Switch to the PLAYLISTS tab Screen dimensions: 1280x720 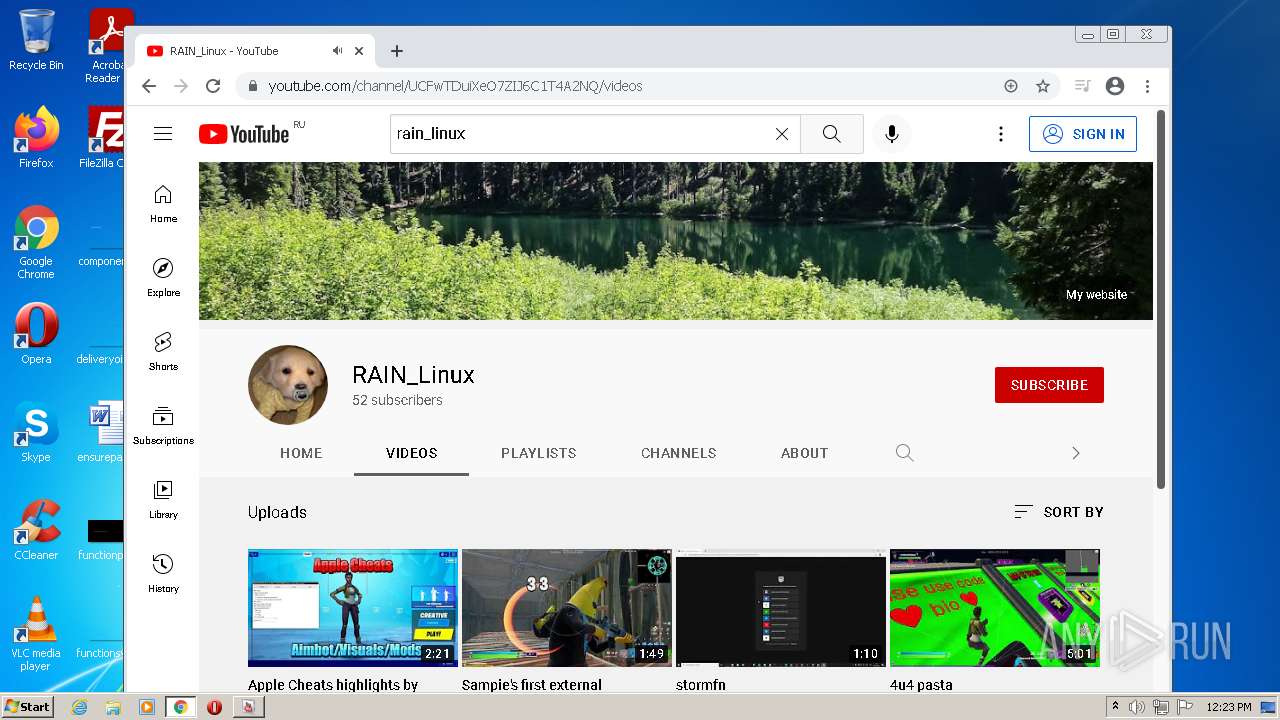(539, 453)
